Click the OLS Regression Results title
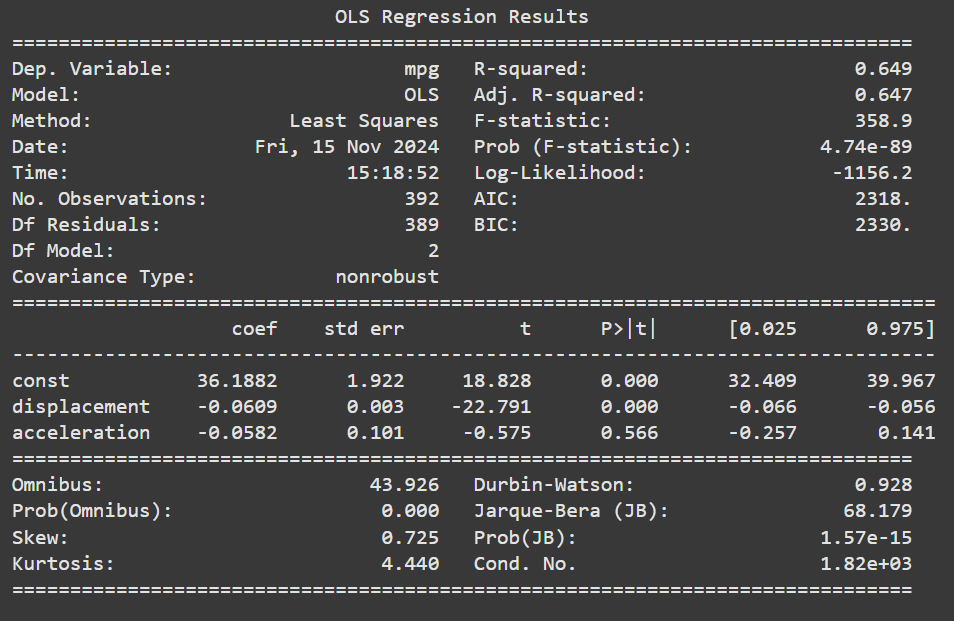Viewport: 954px width, 621px height. coord(461,16)
